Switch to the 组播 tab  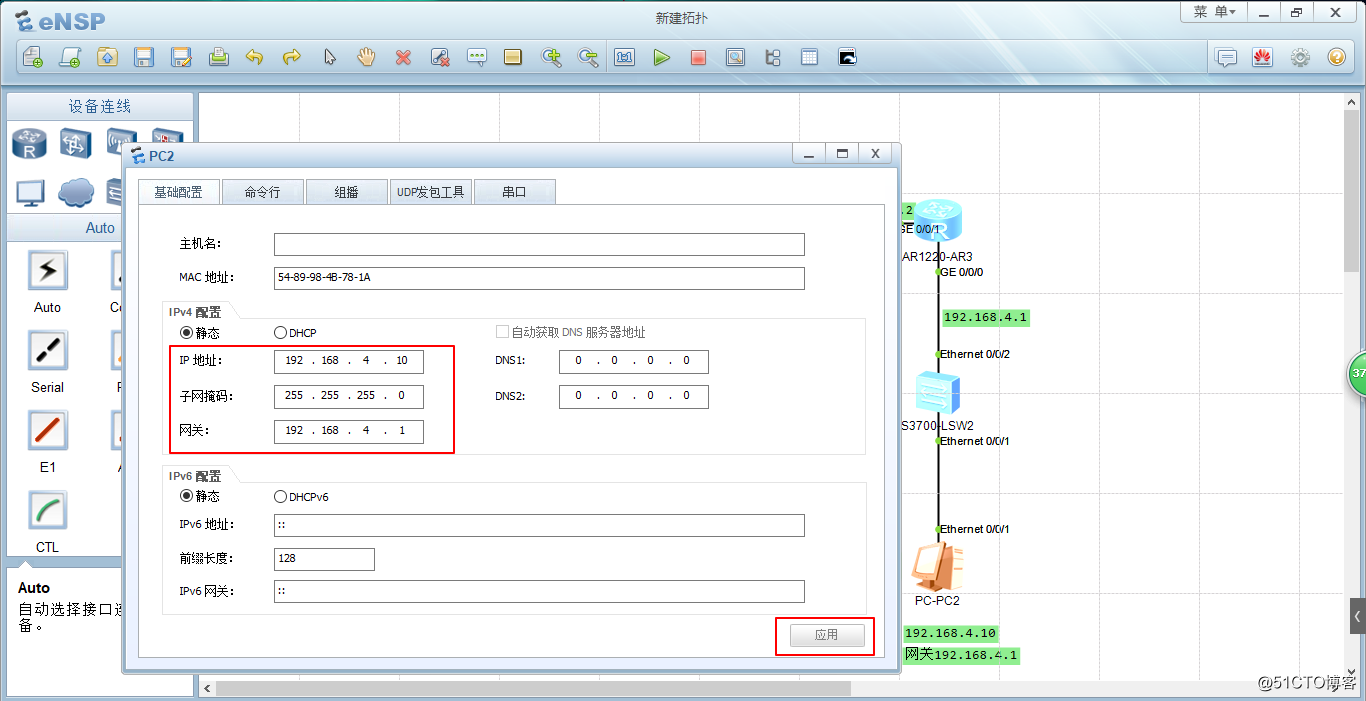pos(346,192)
